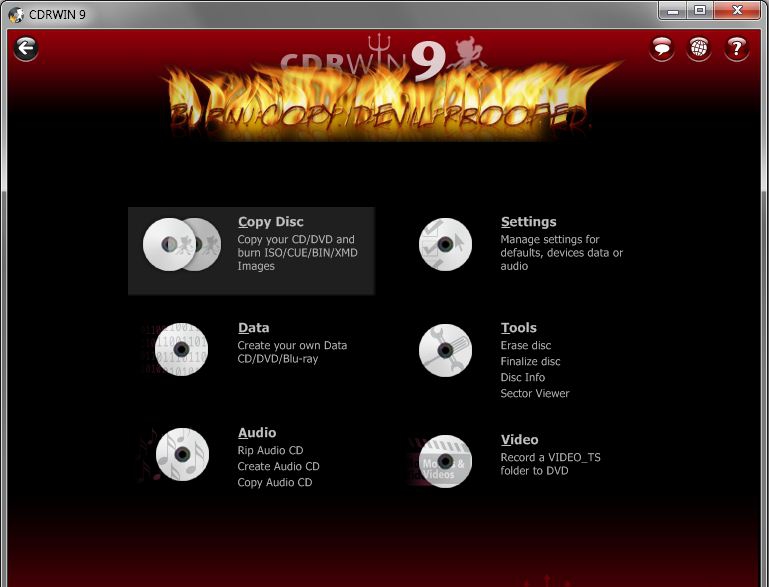Click 'Record a VIDEO_TS folder to DVD' text

(550, 464)
